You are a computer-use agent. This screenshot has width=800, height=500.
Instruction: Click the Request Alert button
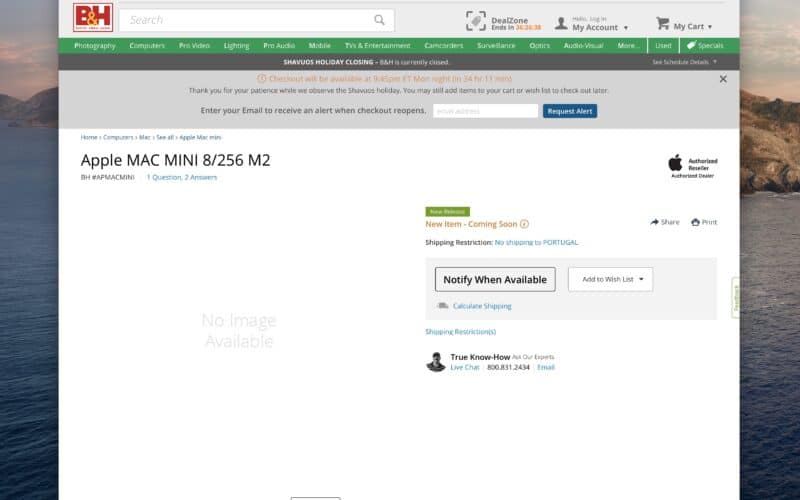(570, 111)
